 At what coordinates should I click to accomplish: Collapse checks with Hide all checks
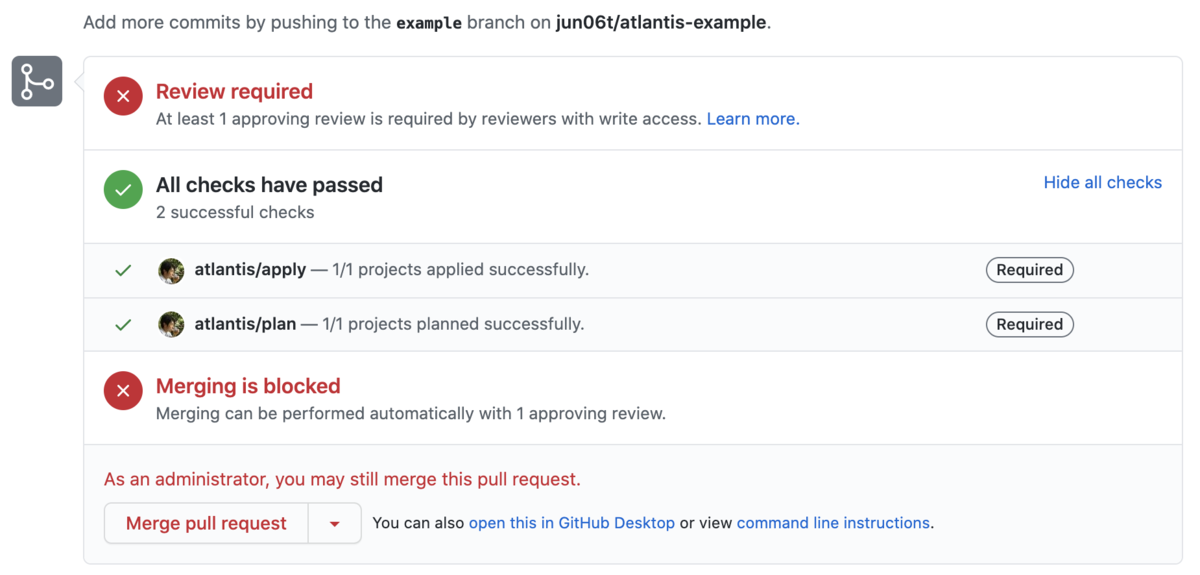(1102, 182)
